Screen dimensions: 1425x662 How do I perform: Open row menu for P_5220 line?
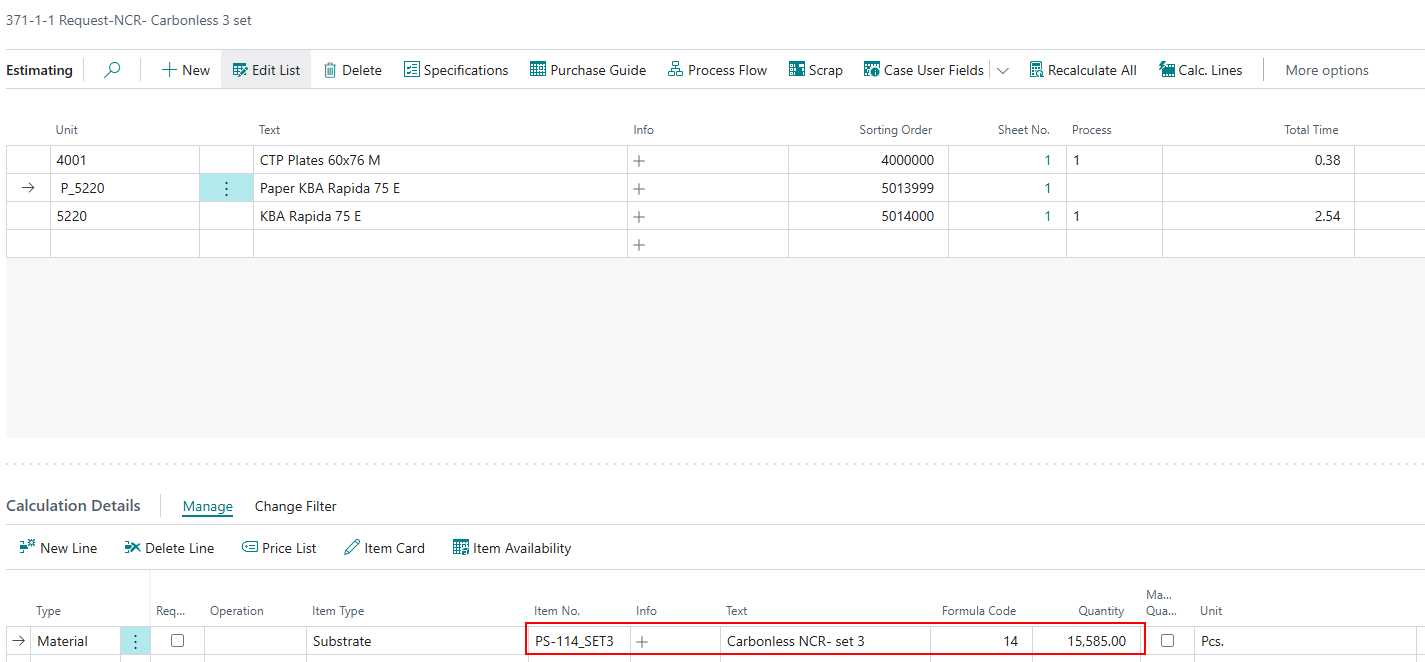pos(226,188)
